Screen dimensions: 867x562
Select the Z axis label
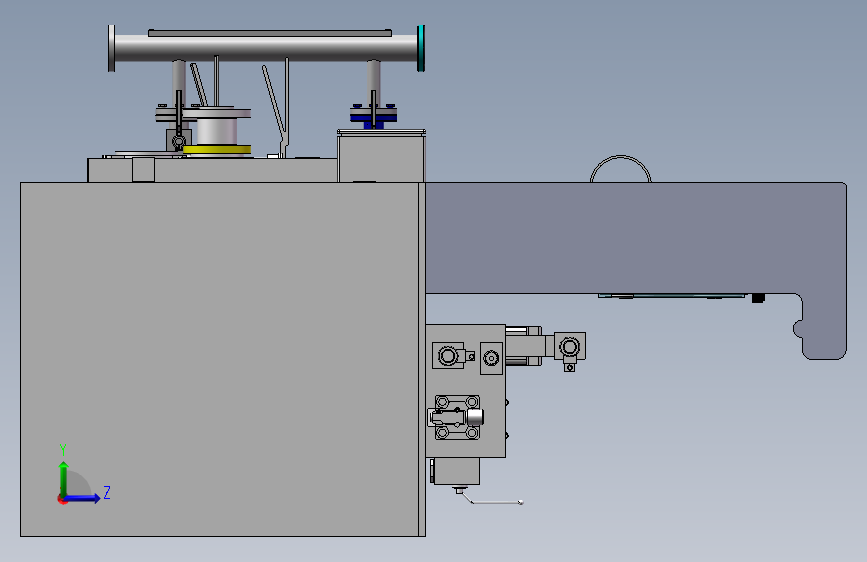(x=107, y=492)
